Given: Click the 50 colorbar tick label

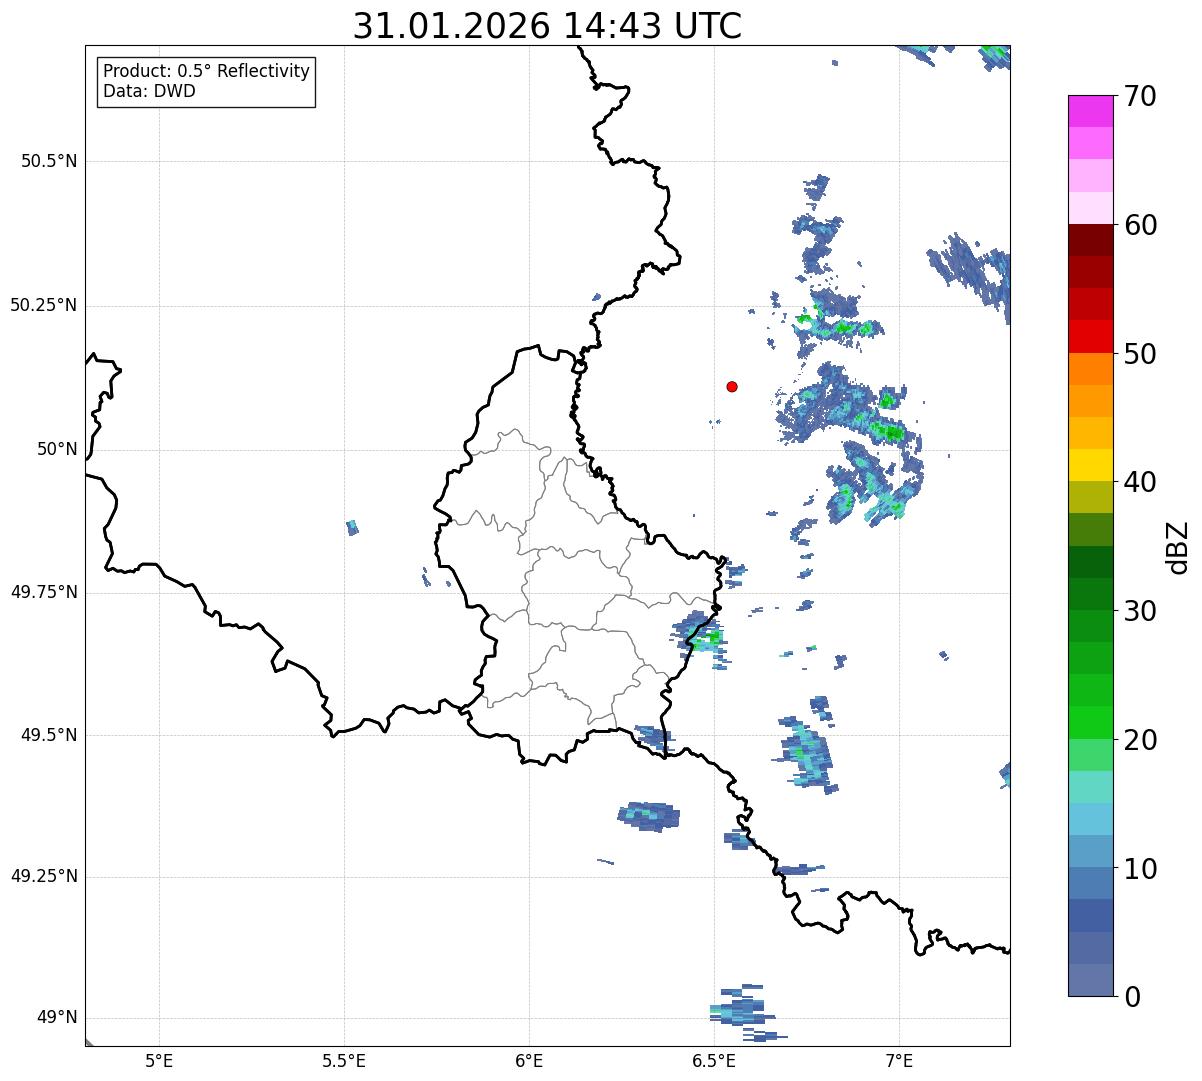Looking at the screenshot, I should pyautogui.click(x=1140, y=354).
